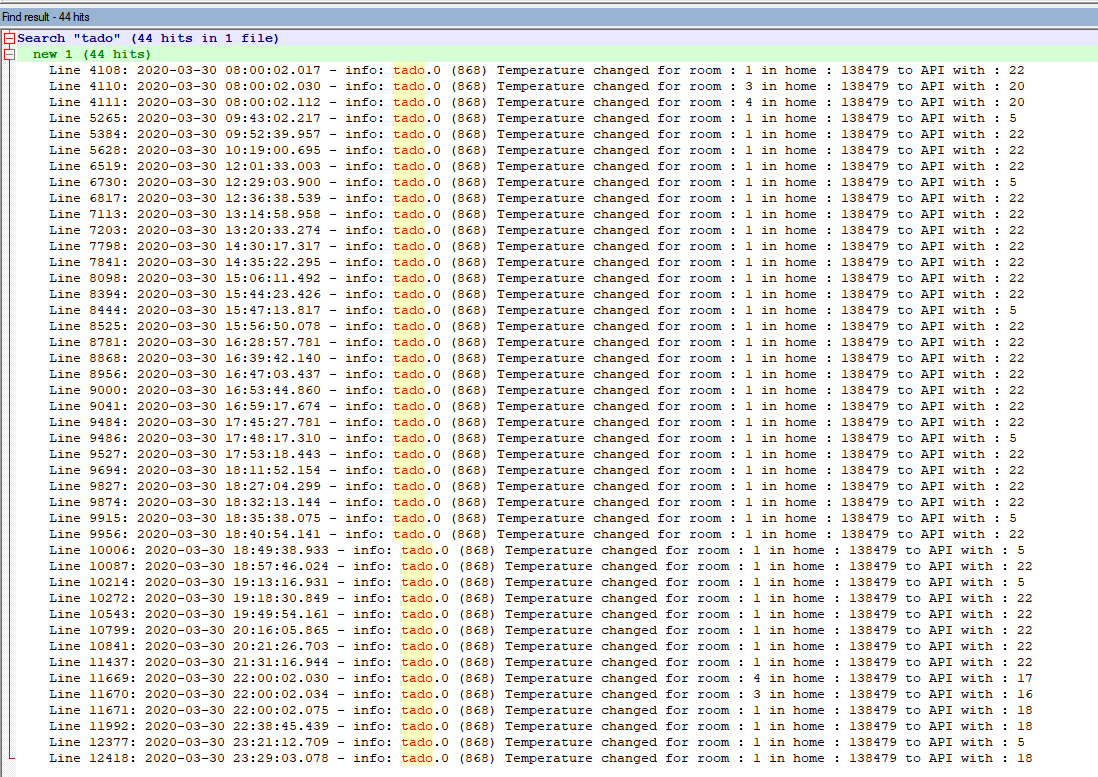This screenshot has height=777, width=1098.
Task: Select result Line 12418 at 23:29:03.078
Action: click(x=541, y=759)
